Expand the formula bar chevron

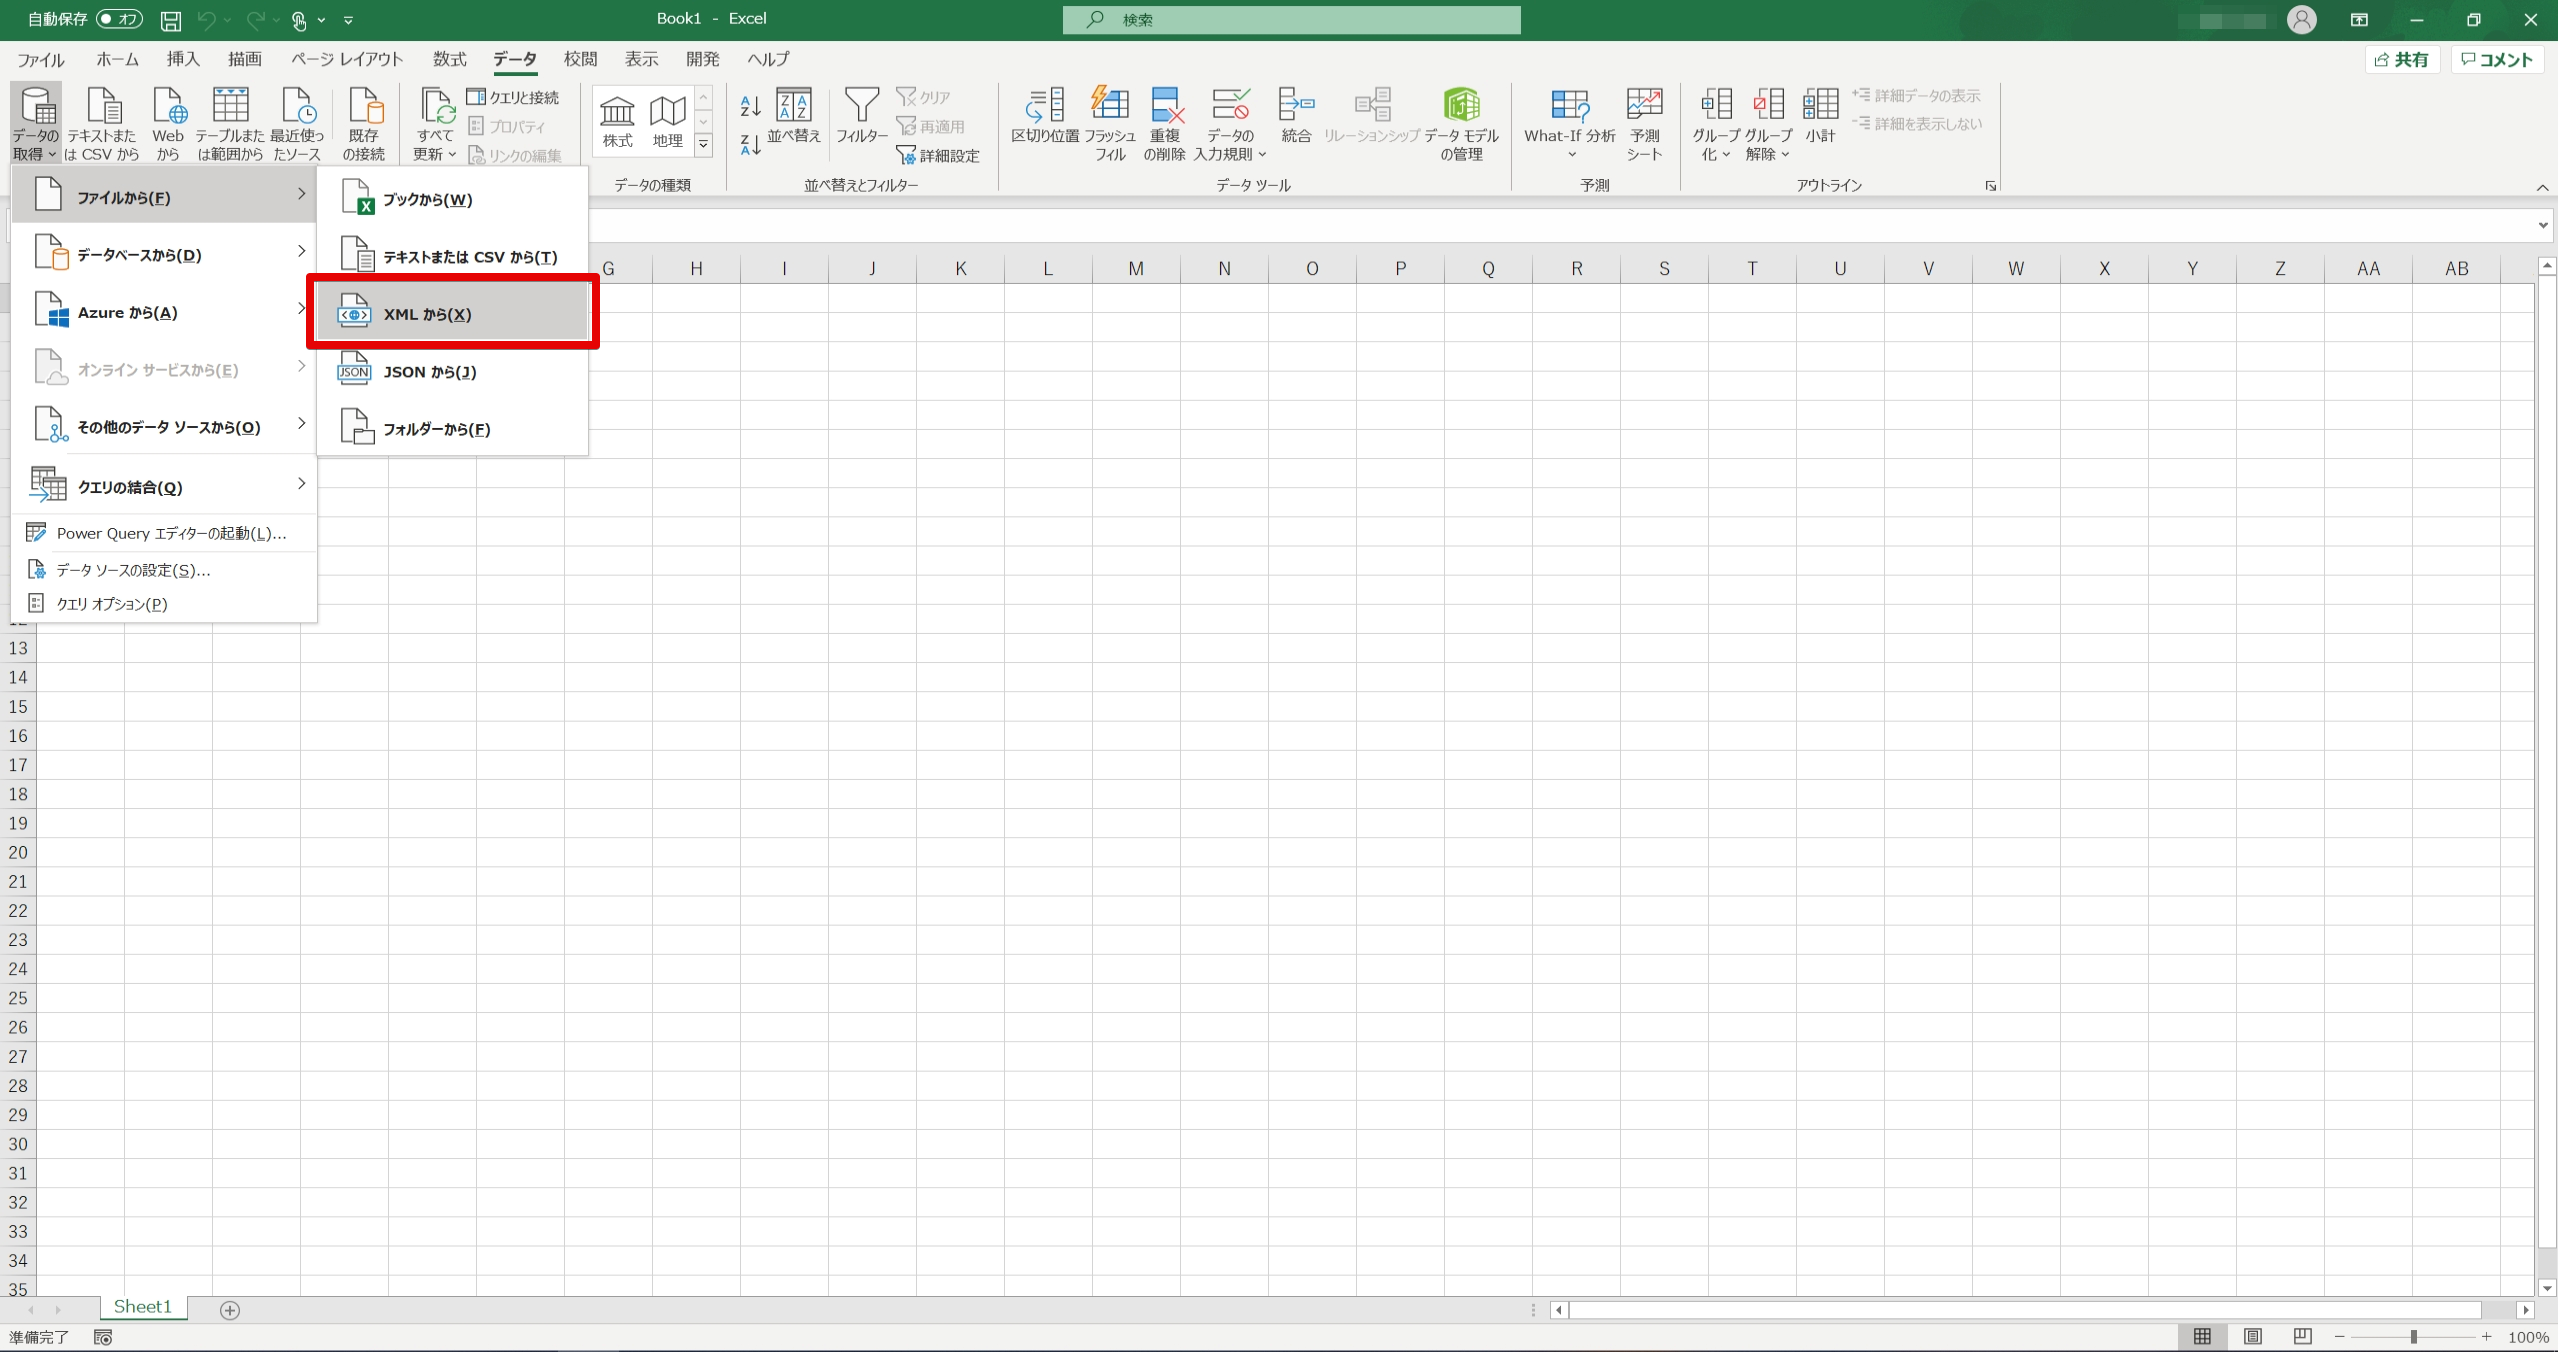(2543, 226)
